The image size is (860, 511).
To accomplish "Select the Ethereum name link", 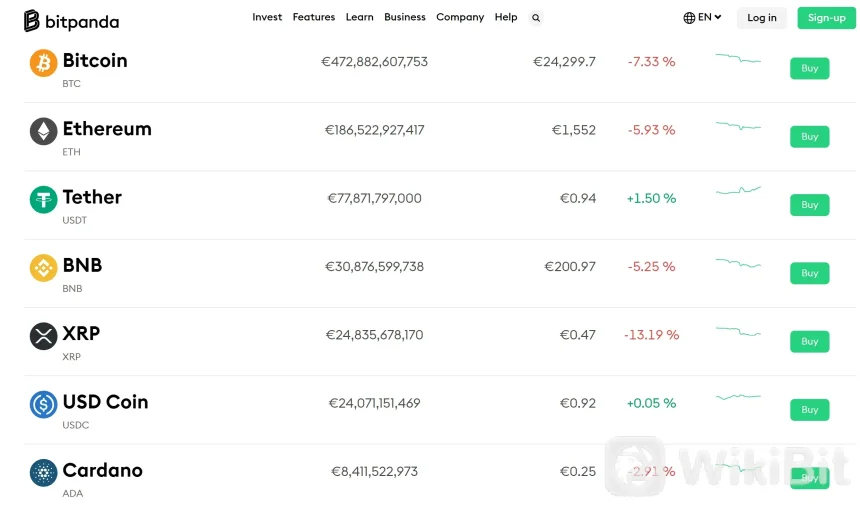I will (x=107, y=129).
